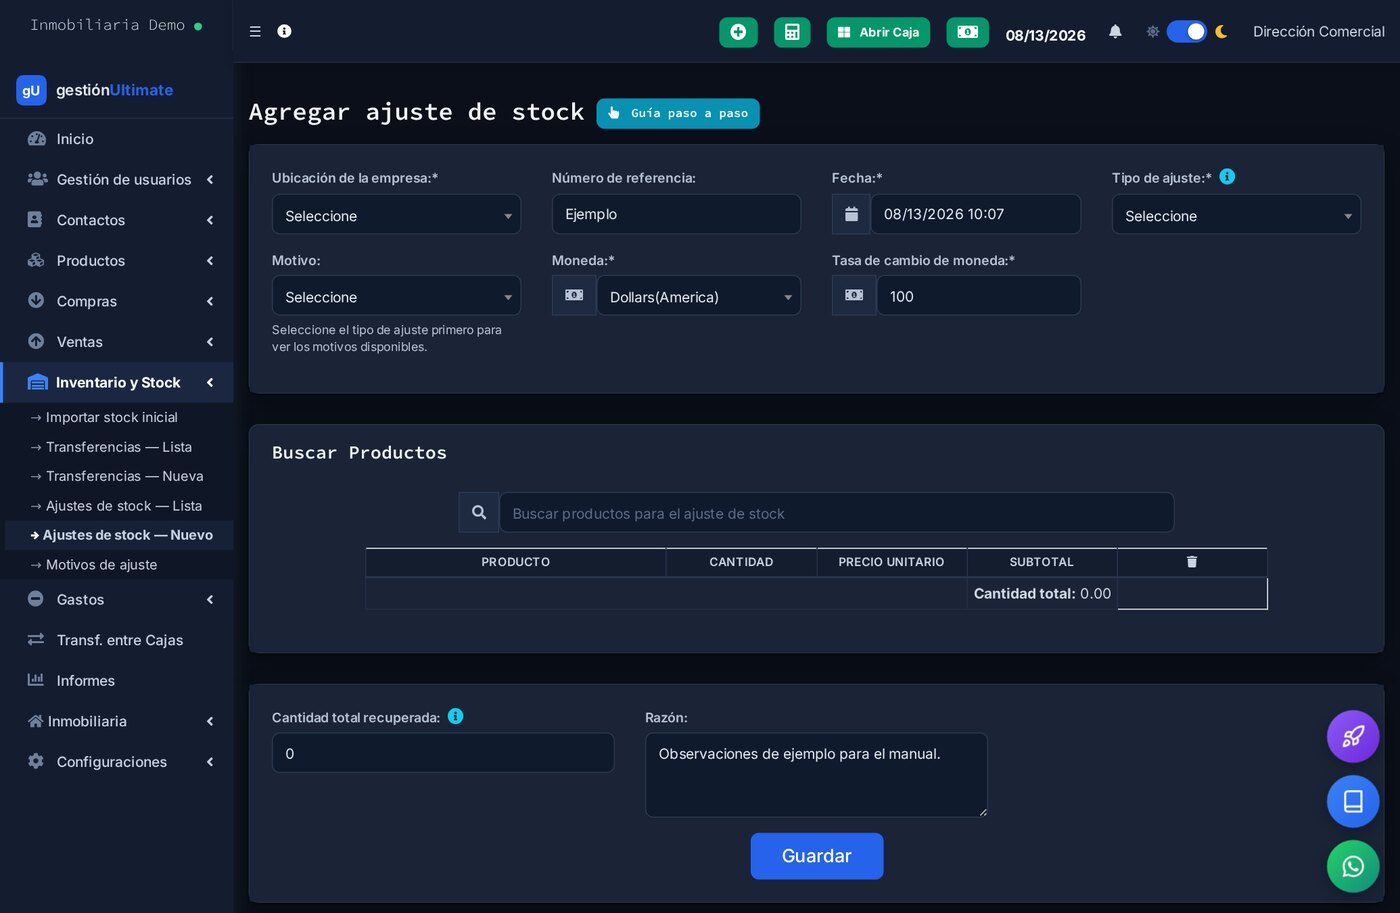This screenshot has height=913, width=1400.
Task: Click the trash icon in products table header
Action: pos(1192,562)
